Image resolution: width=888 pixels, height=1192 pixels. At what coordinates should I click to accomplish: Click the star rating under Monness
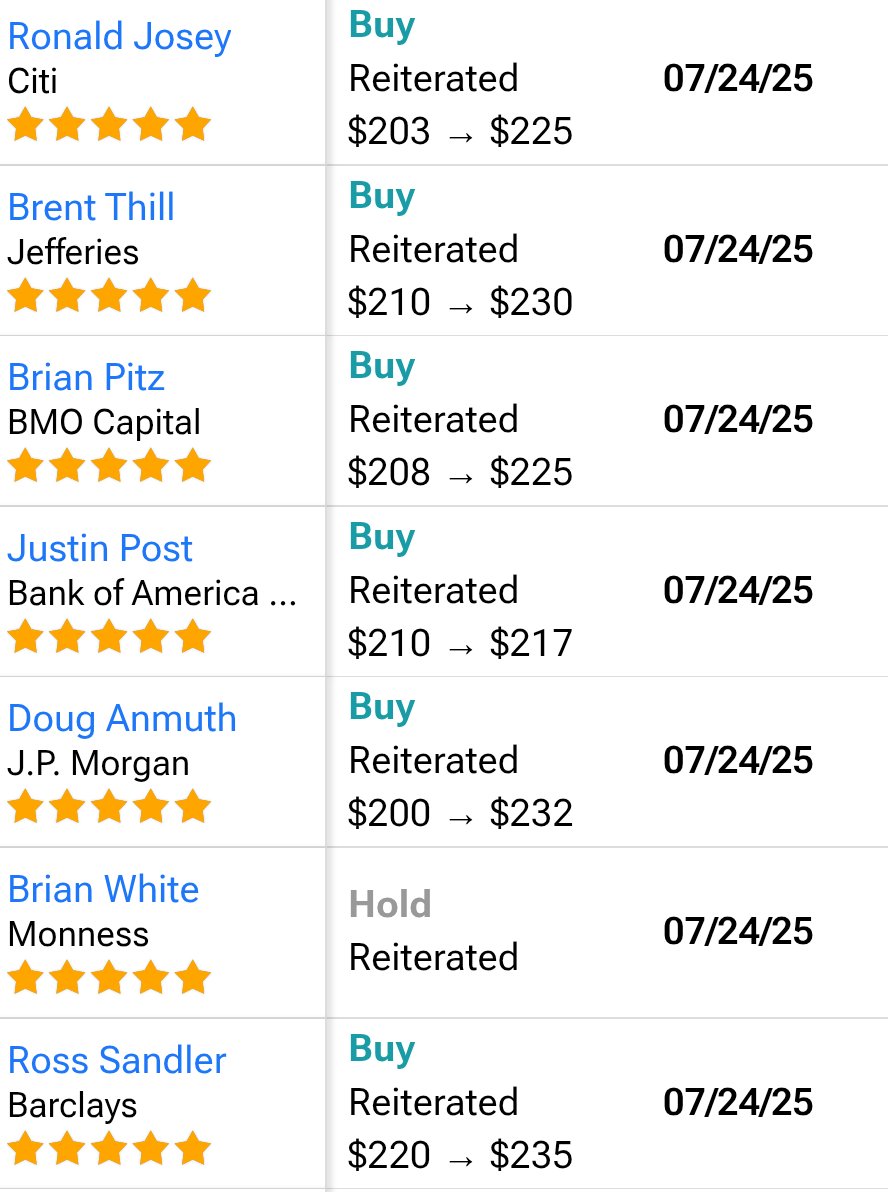point(109,977)
